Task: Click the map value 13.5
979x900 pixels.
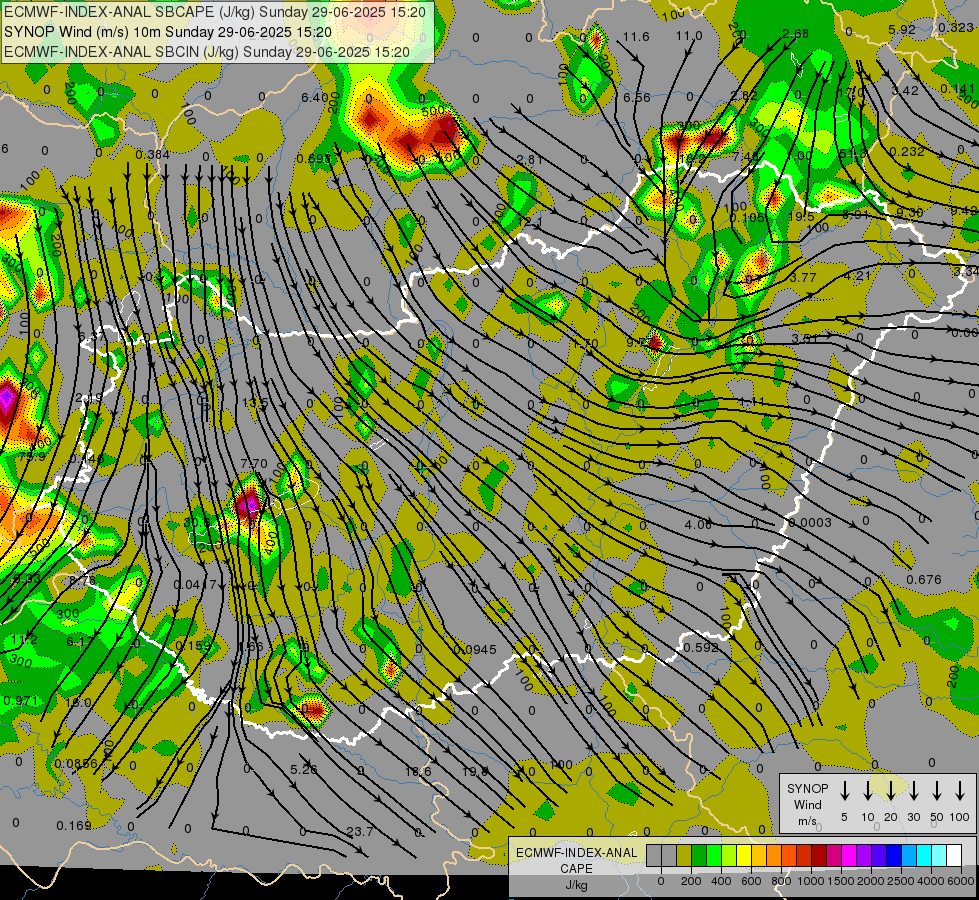Action: [255, 403]
